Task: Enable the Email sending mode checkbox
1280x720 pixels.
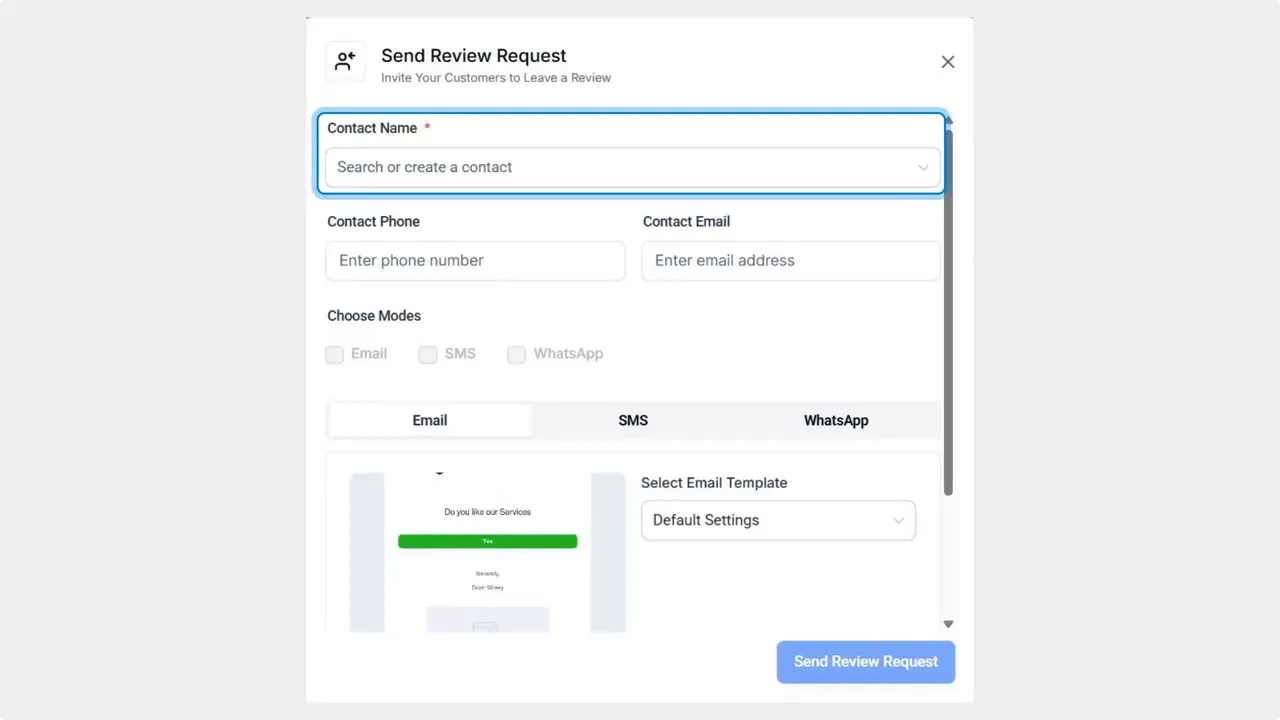Action: (334, 354)
